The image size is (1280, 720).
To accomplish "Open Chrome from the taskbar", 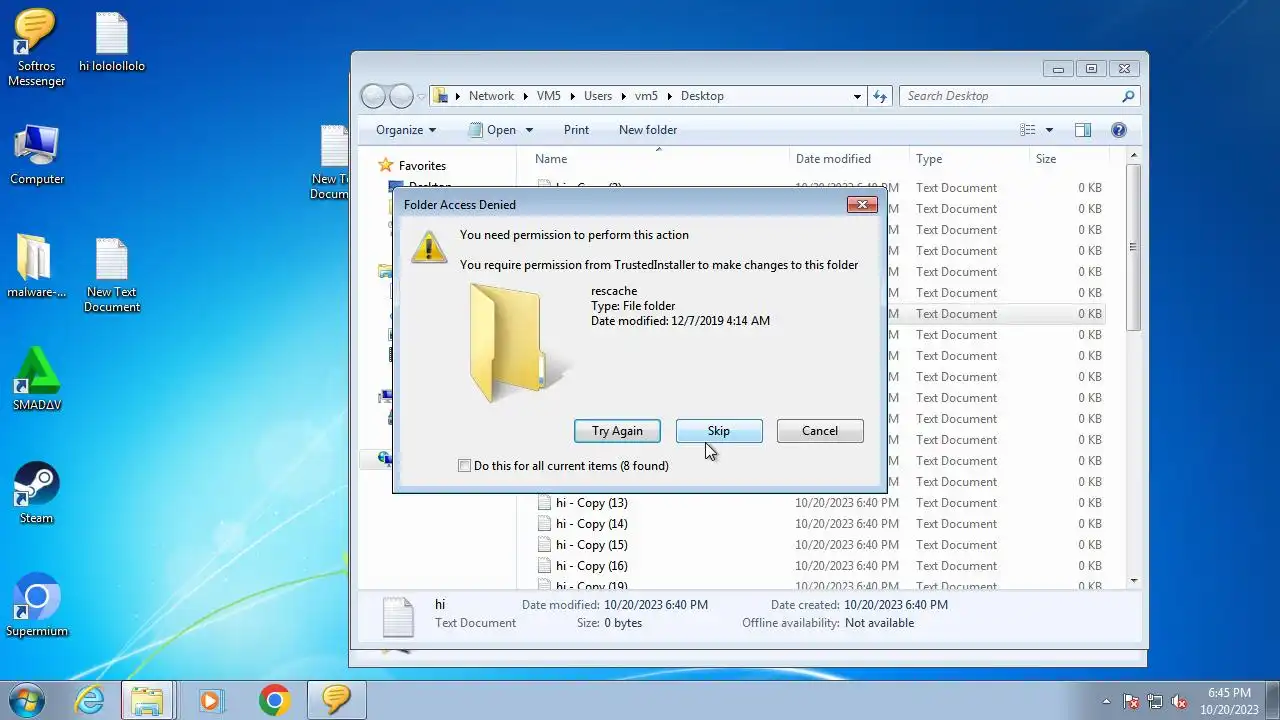I will point(274,699).
